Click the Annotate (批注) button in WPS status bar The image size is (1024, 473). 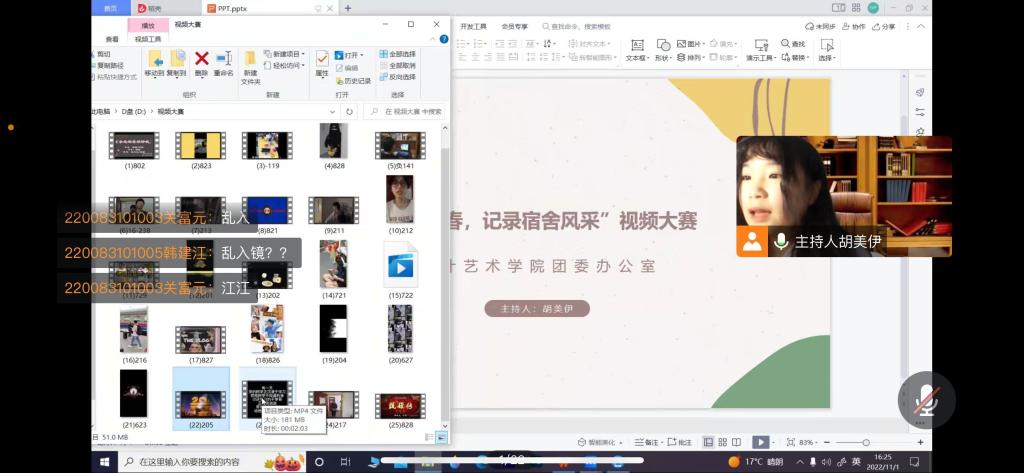680,442
